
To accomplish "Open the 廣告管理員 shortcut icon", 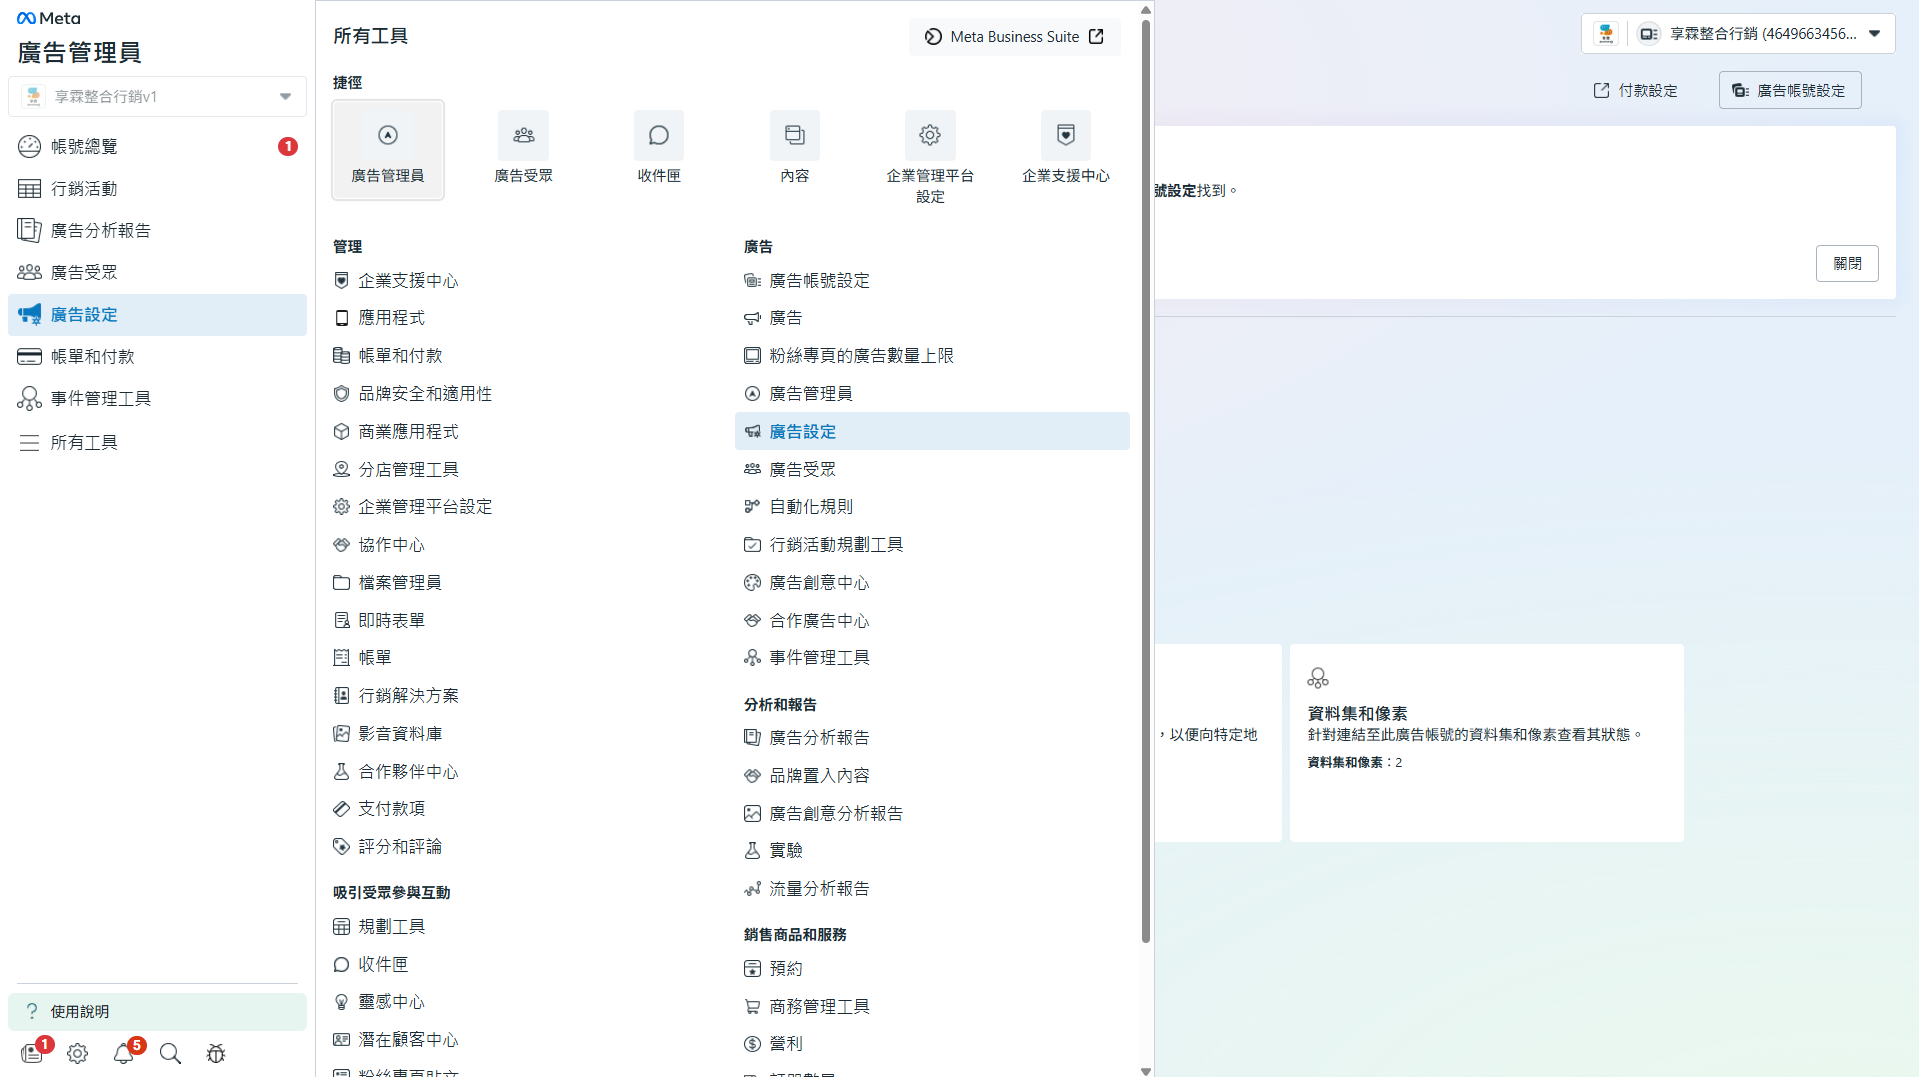I will tap(387, 136).
